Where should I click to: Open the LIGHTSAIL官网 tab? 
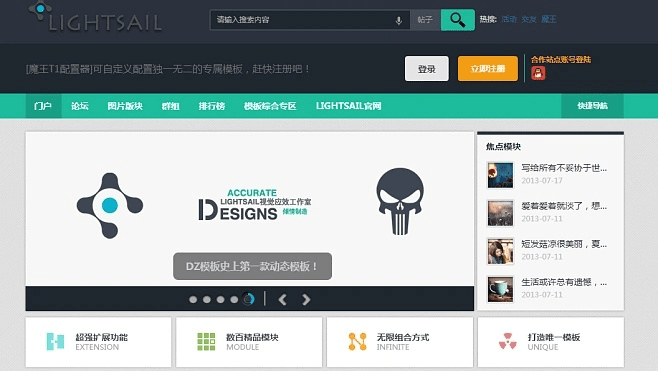click(x=348, y=106)
